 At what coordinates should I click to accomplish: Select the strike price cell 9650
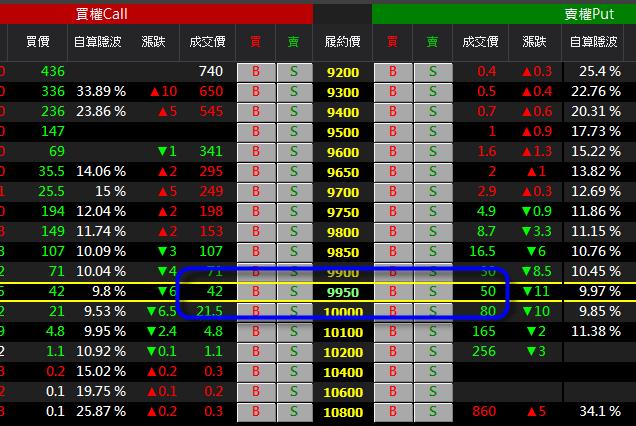(x=343, y=172)
